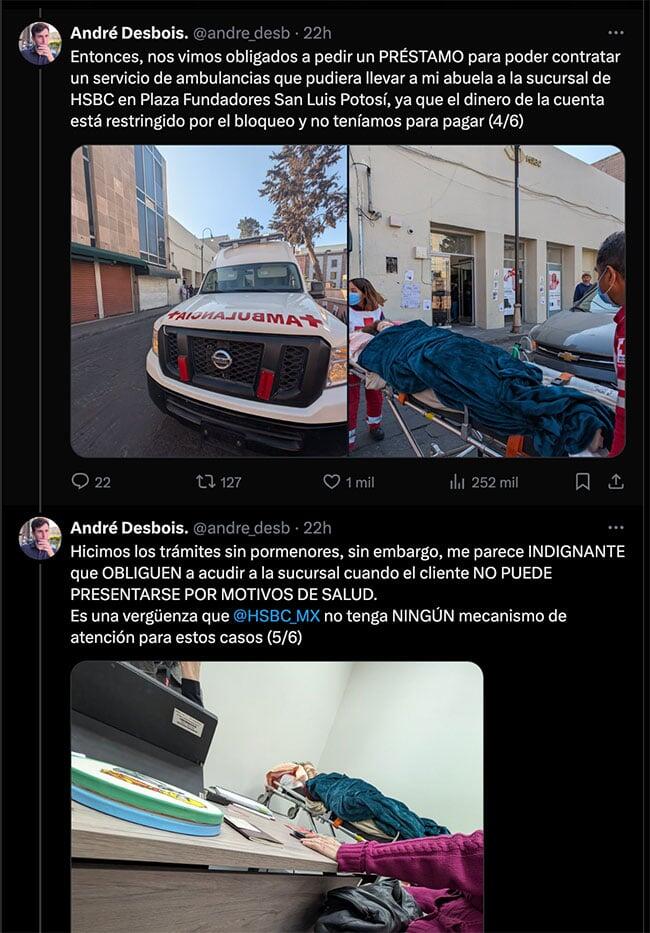Enlarge the bank office stretcher photo
The image size is (650, 933).
(277, 797)
